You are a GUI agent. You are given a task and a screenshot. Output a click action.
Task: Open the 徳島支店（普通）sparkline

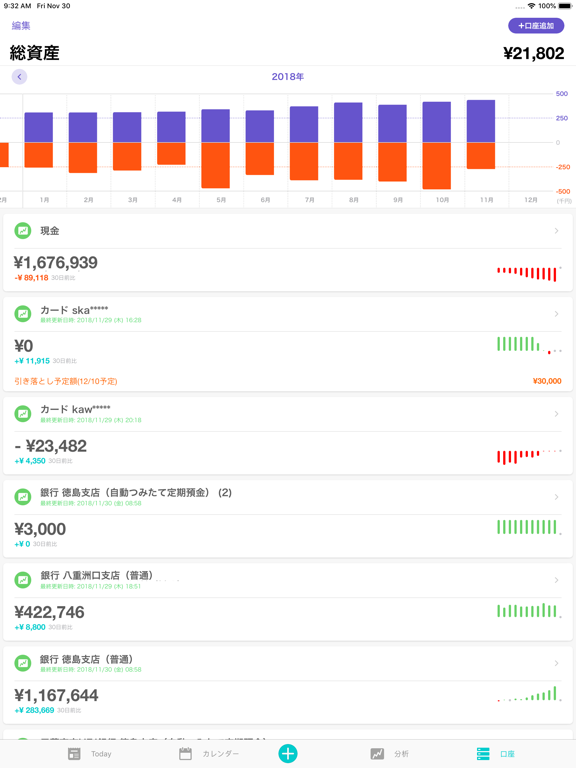point(529,694)
